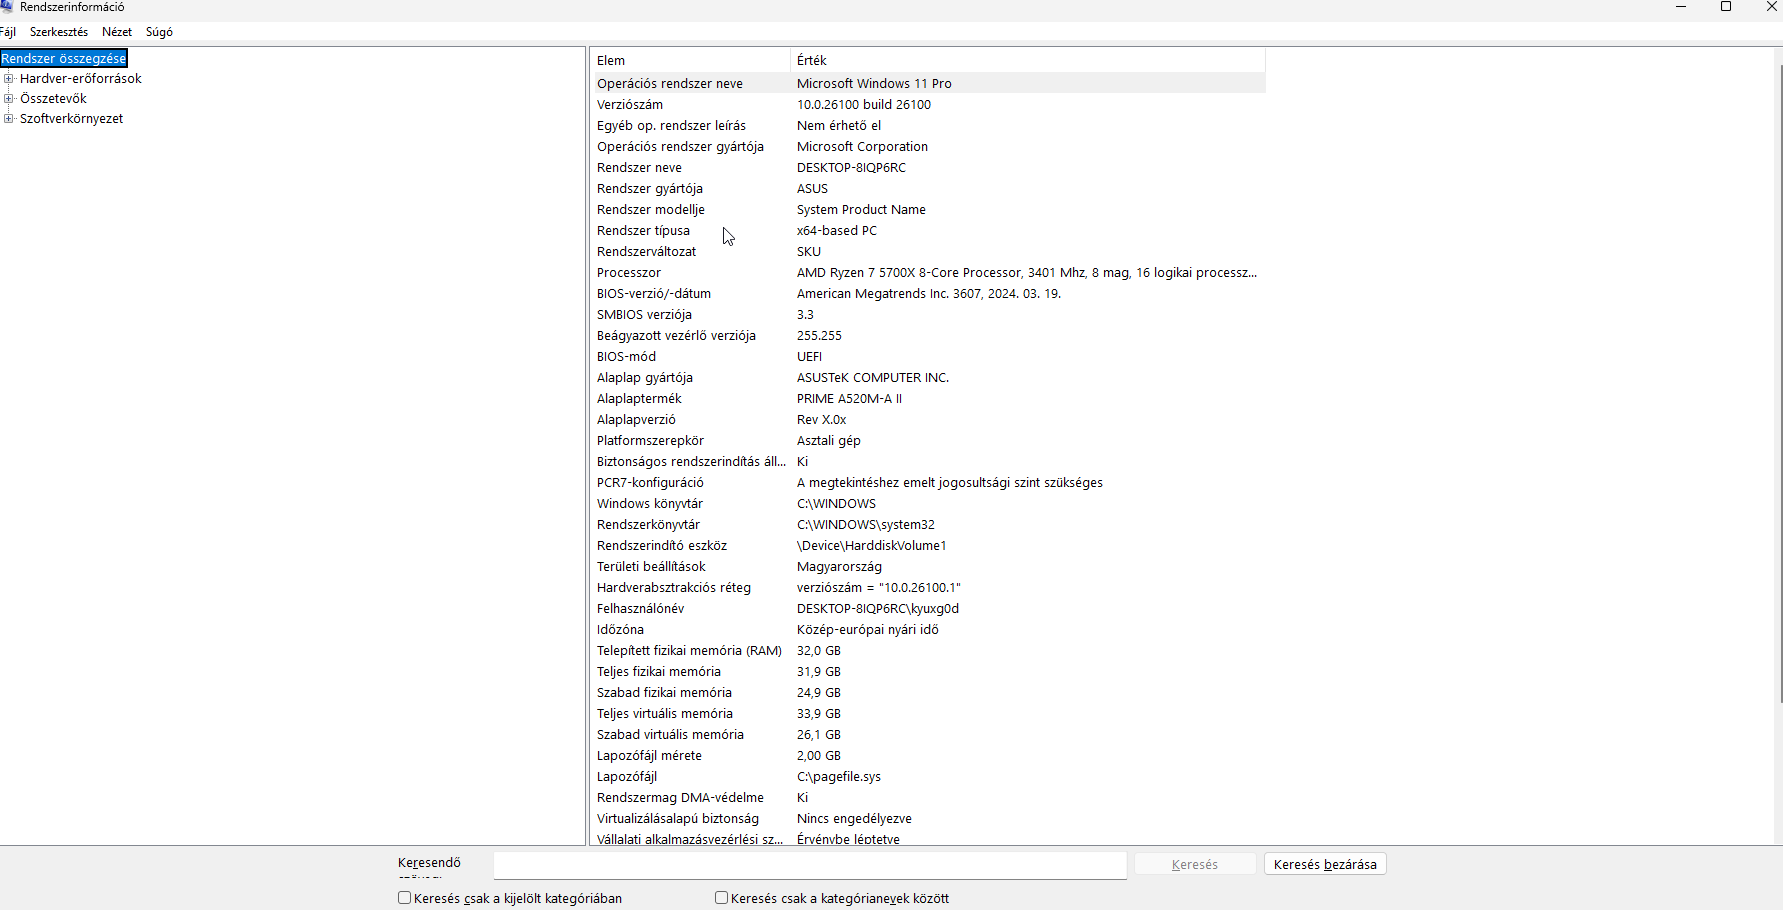The width and height of the screenshot is (1783, 910).
Task: Select the SMBIOS verziója row
Action: pyautogui.click(x=928, y=315)
